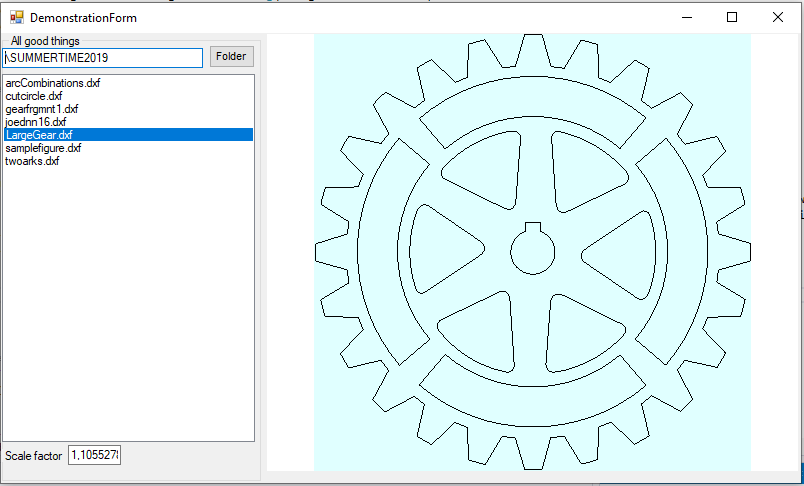Select the highlighted LargeGear.dxf entry
The image size is (804, 486).
coord(128,135)
